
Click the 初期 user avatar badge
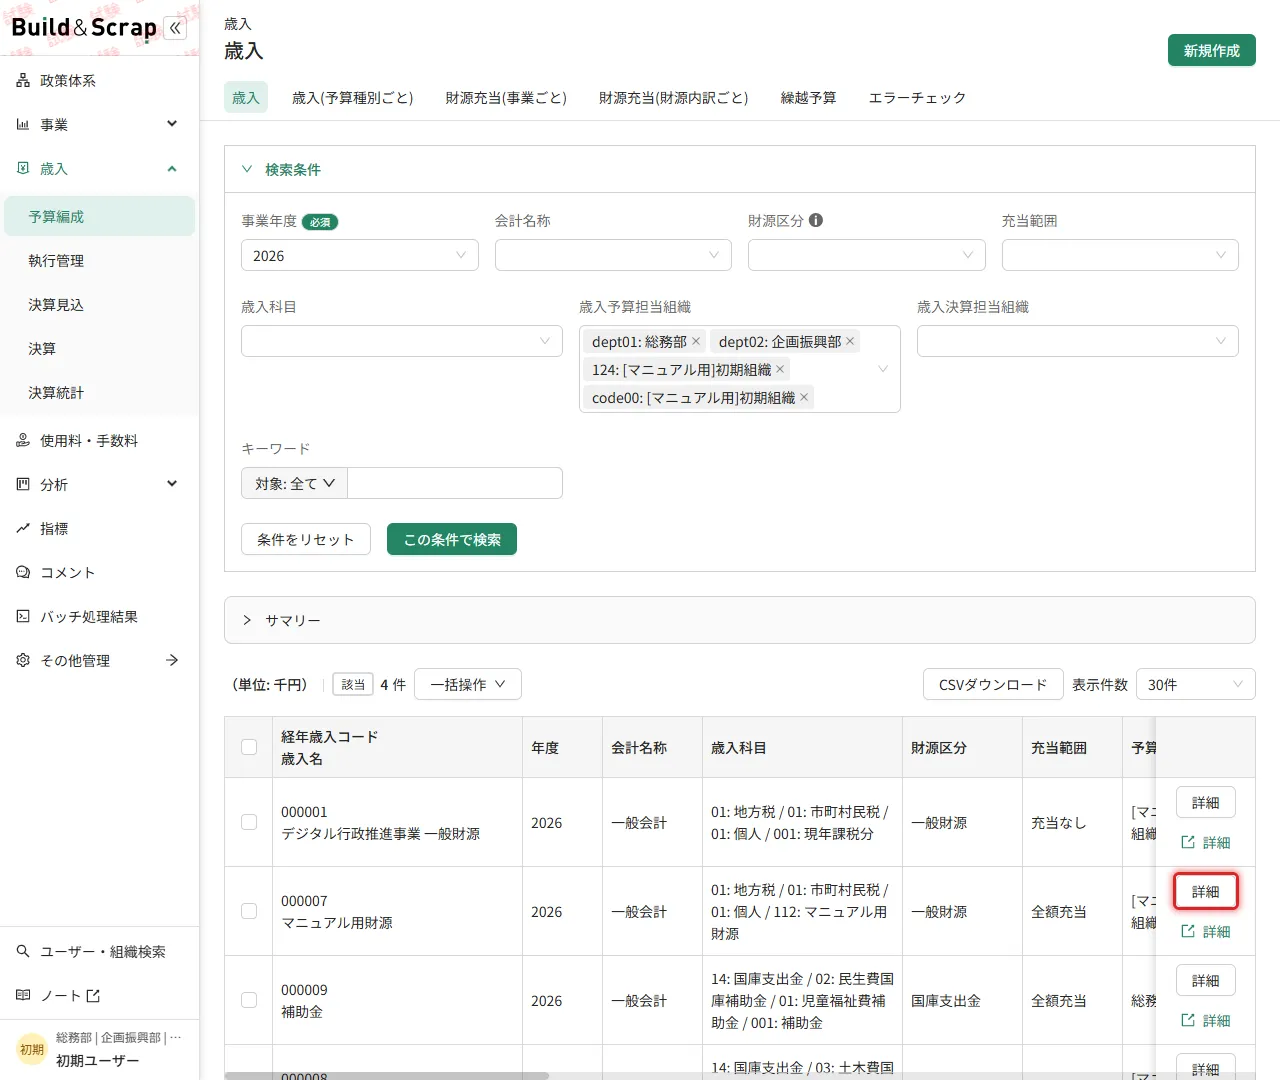pyautogui.click(x=32, y=1049)
